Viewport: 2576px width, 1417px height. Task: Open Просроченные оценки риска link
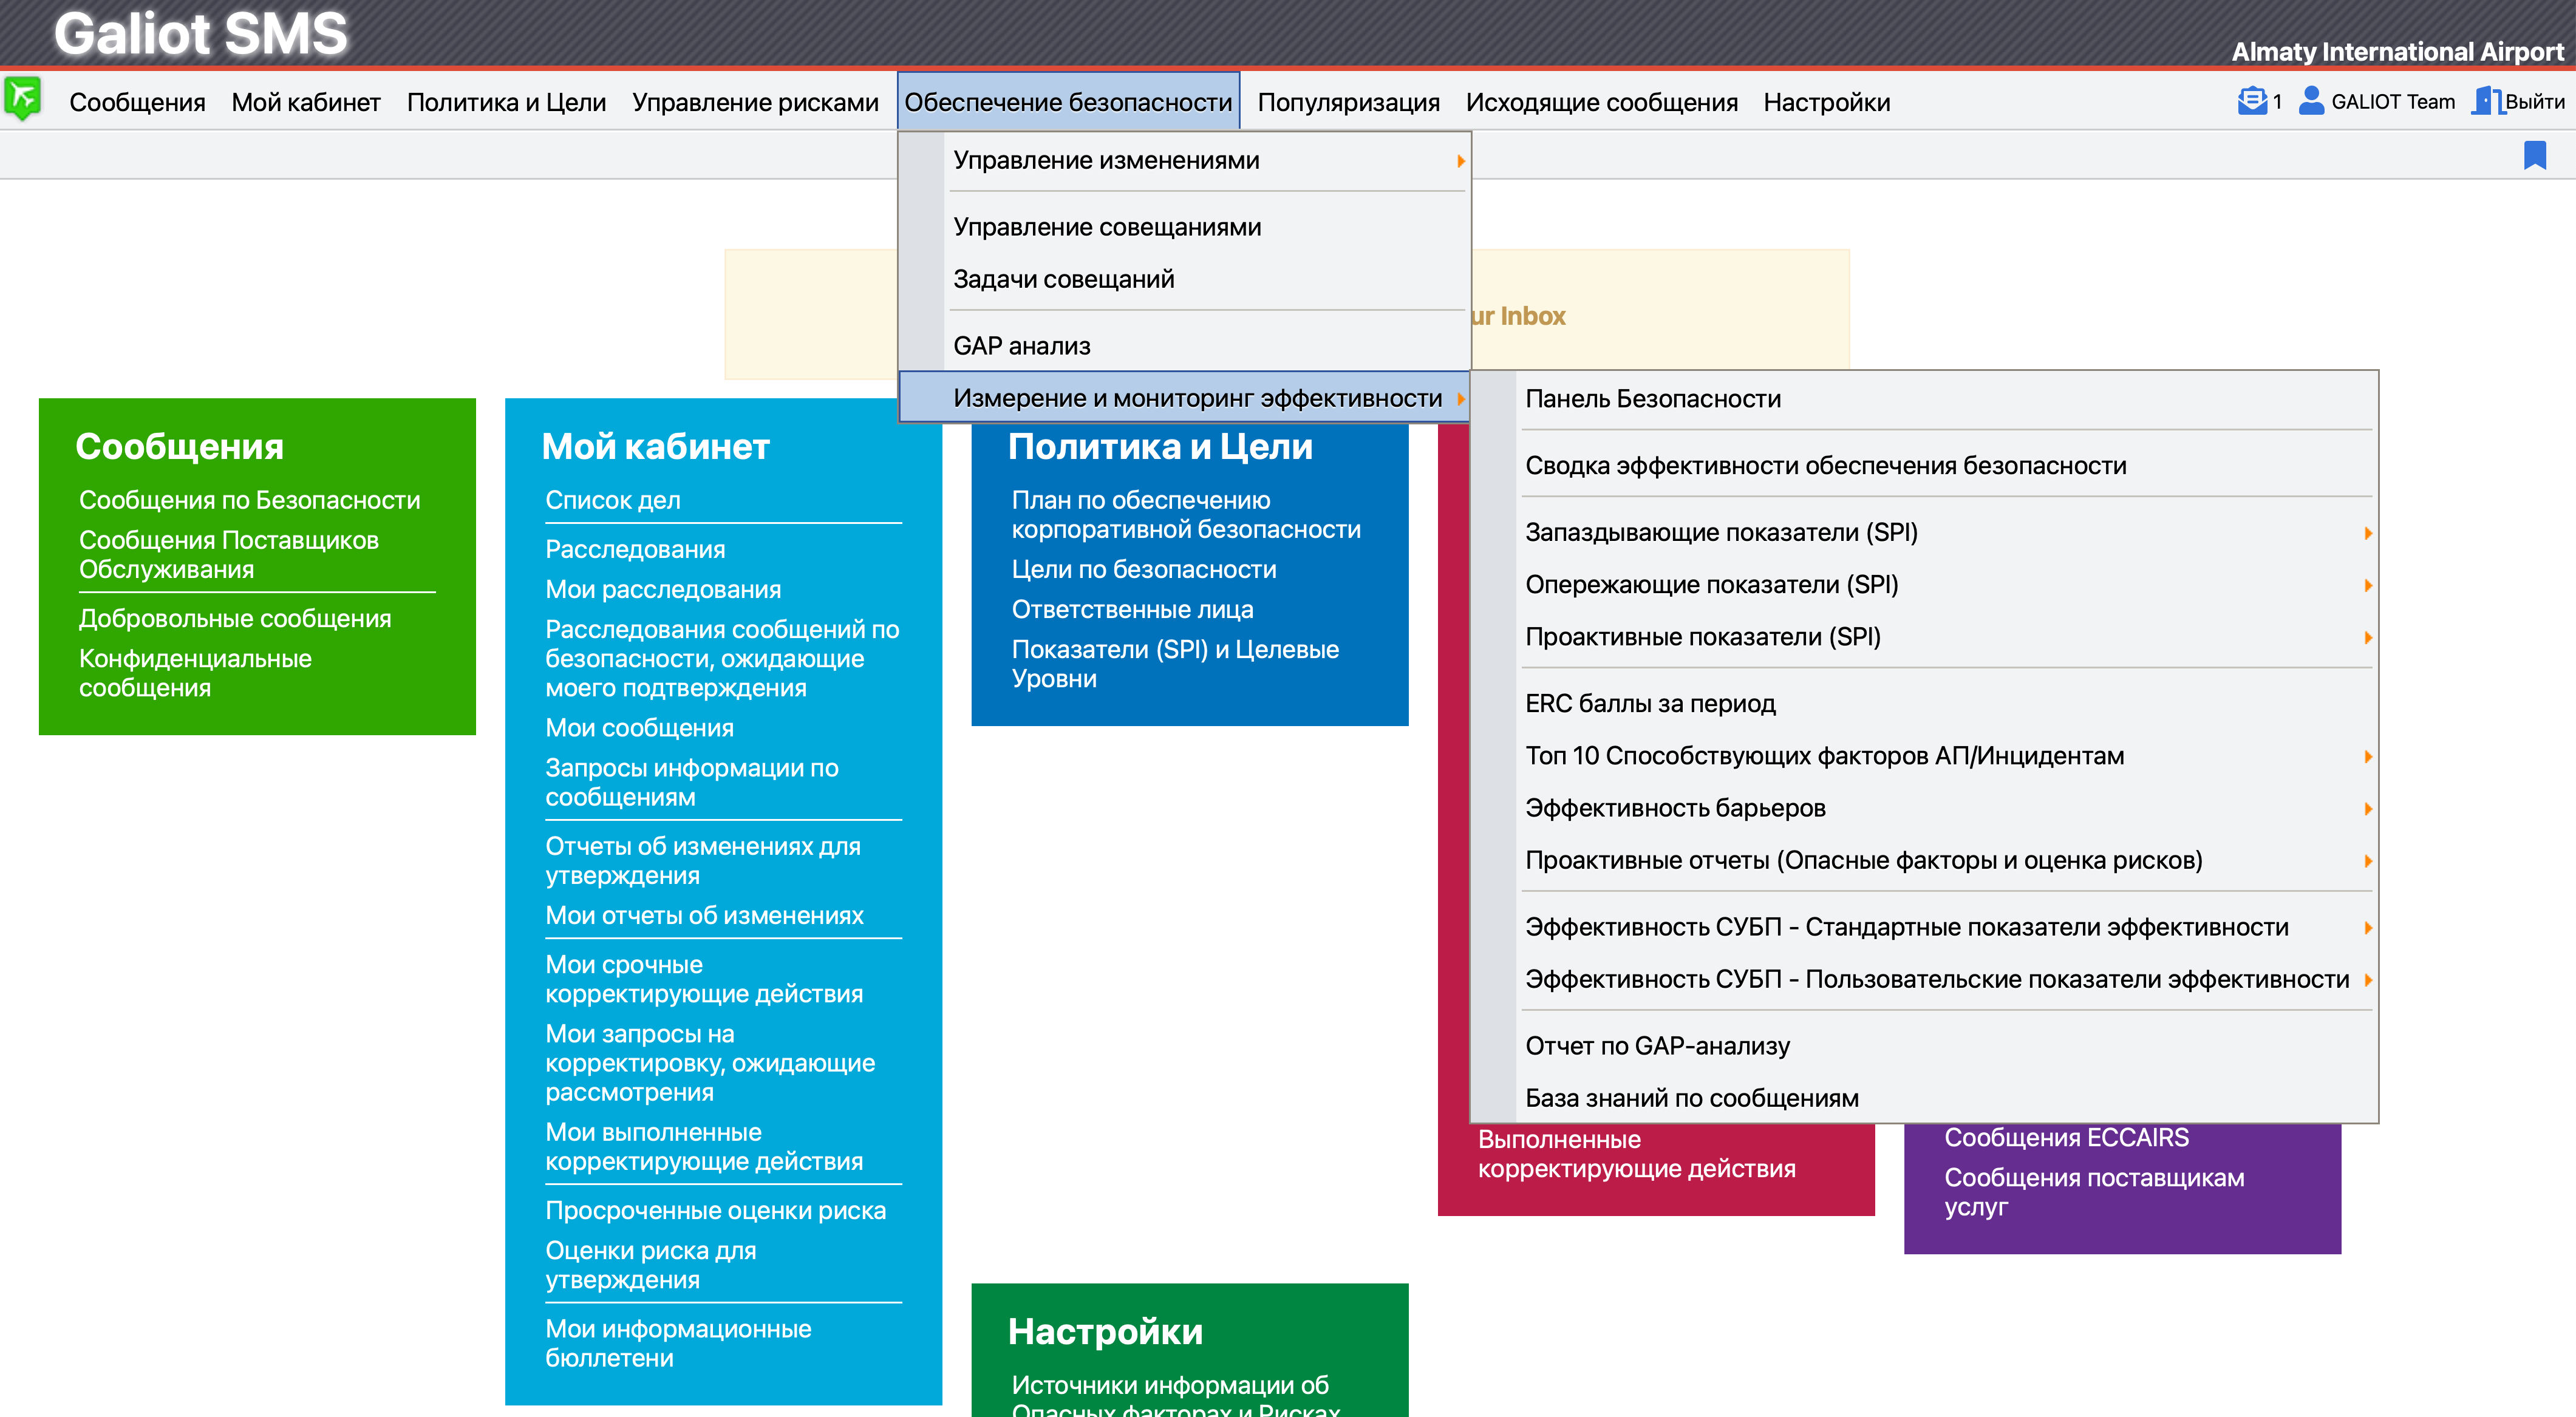(715, 1210)
